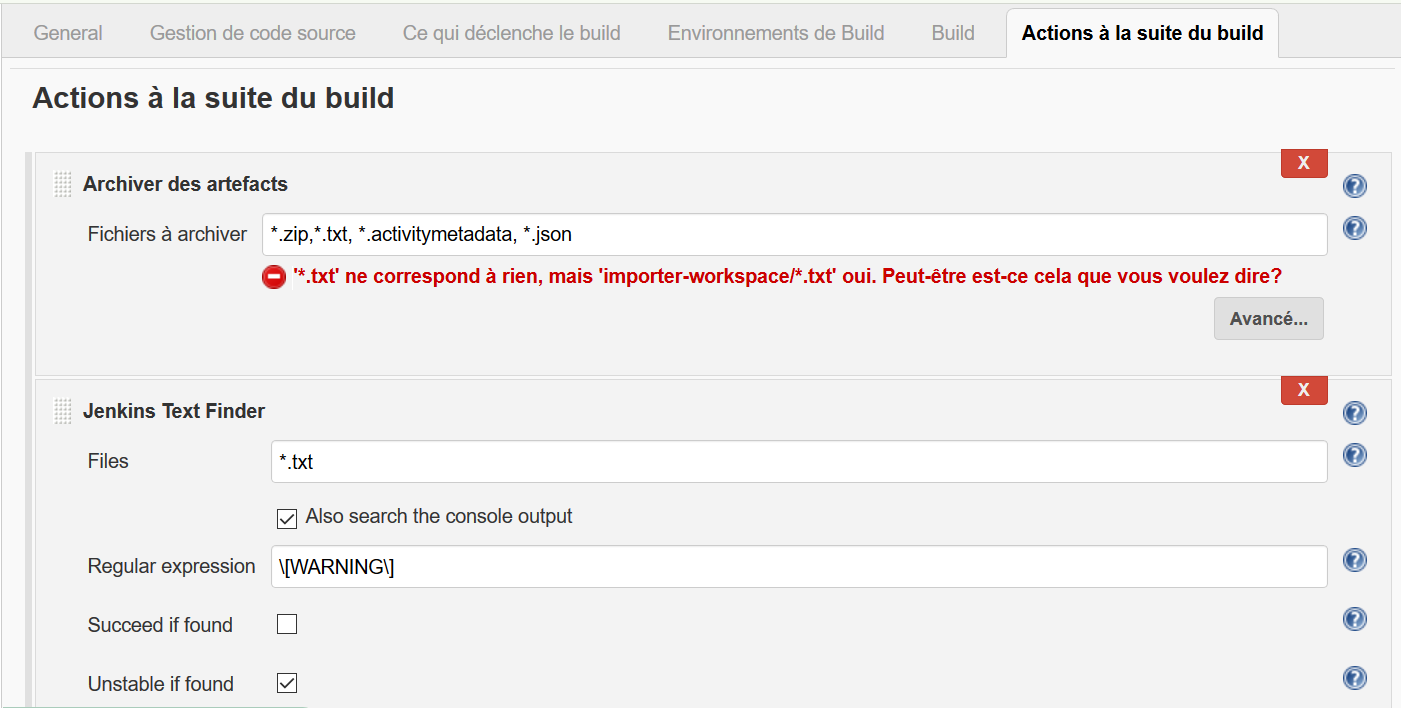Focus the Regular expression text field

tap(798, 566)
